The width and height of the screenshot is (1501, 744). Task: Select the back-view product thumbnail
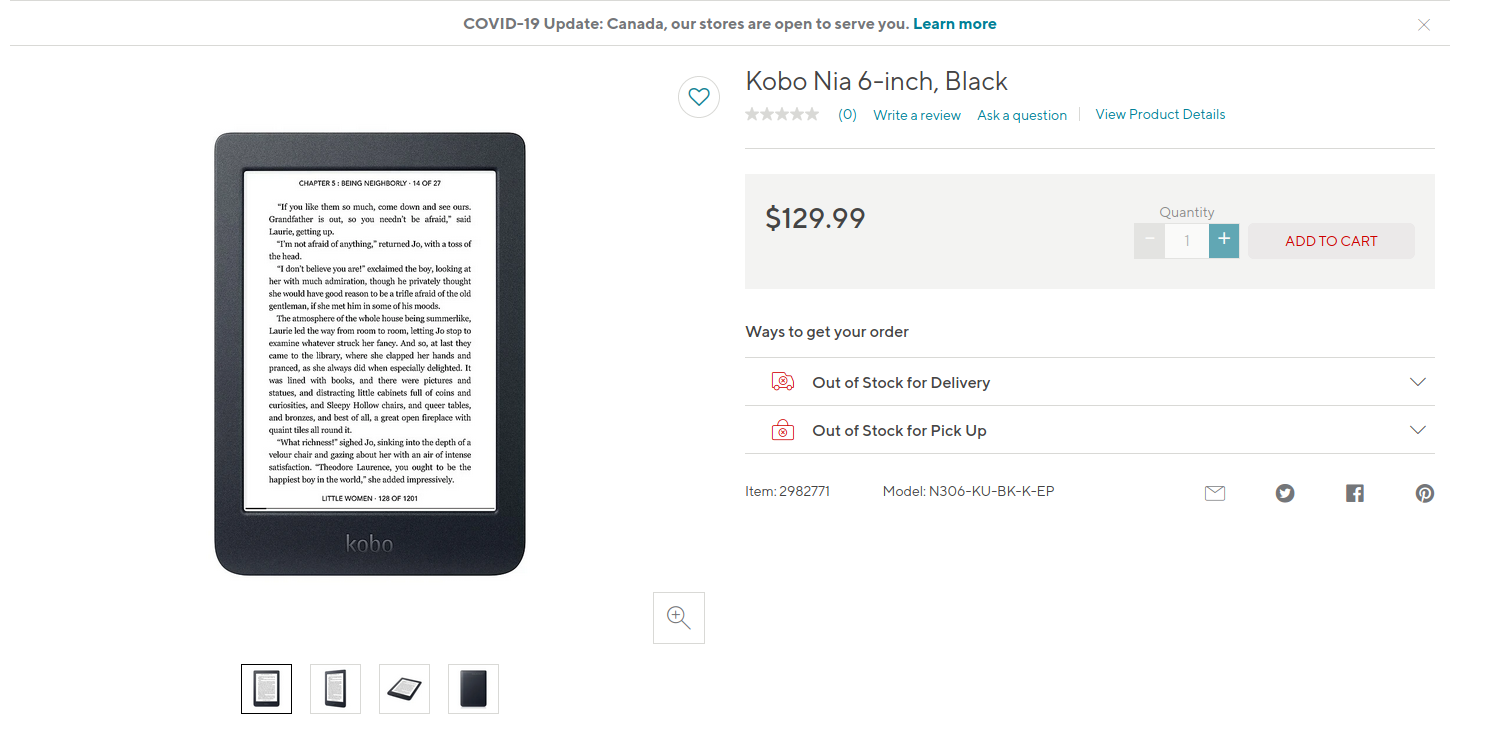click(473, 689)
